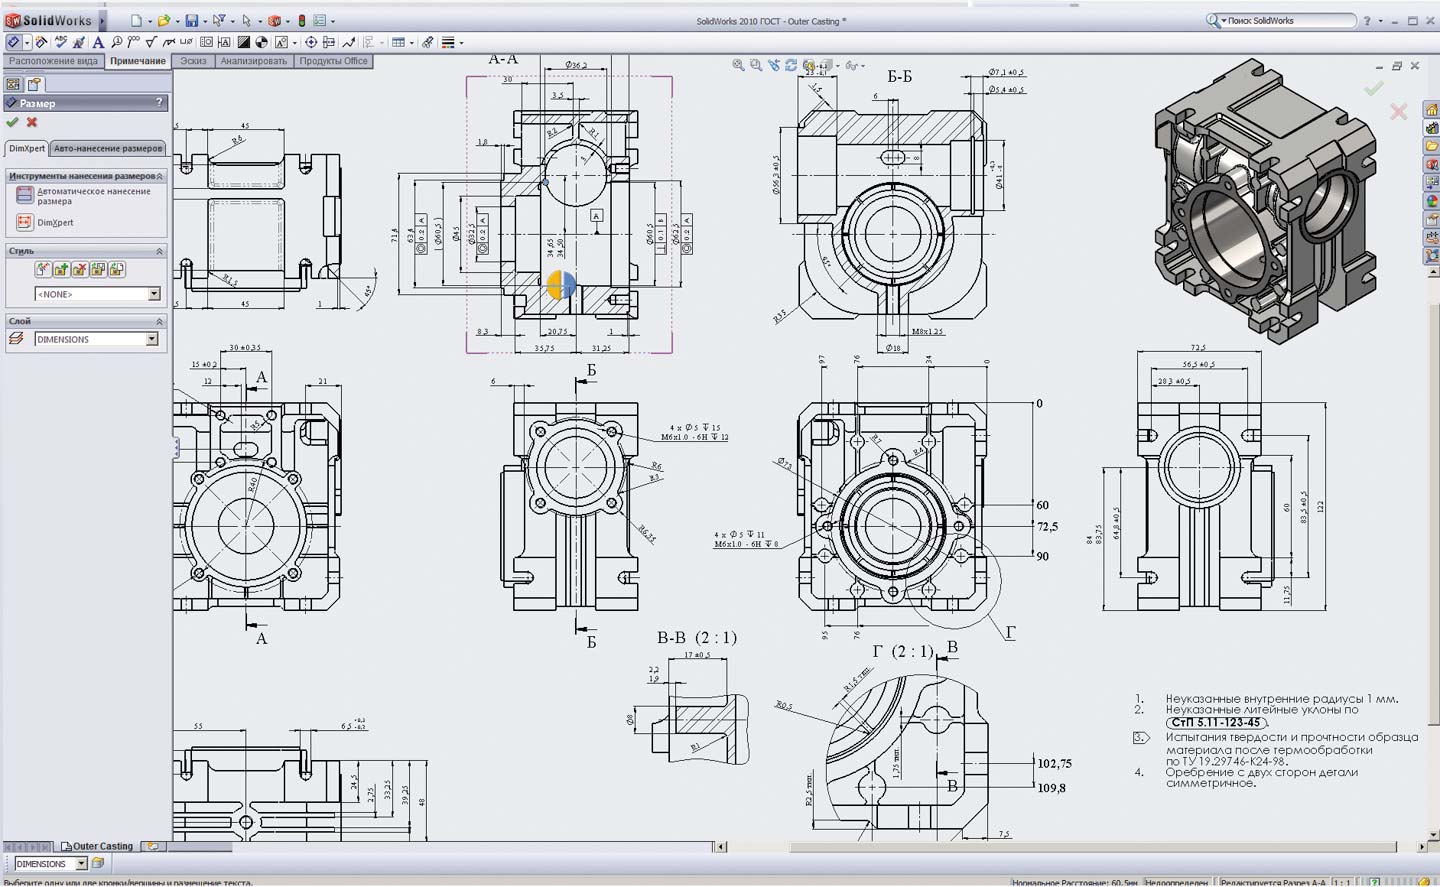Click the Spell Checker ABC icon
The width and height of the screenshot is (1440, 887).
pos(61,42)
